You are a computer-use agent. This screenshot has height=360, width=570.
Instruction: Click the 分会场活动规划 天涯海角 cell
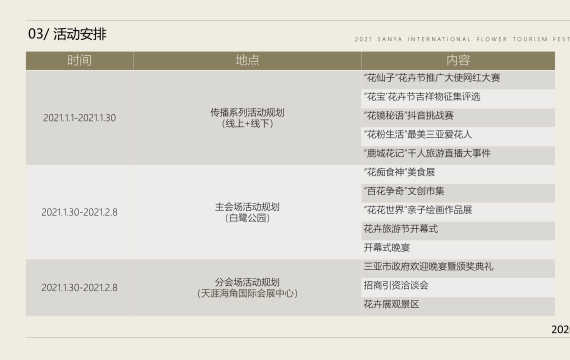click(x=247, y=288)
